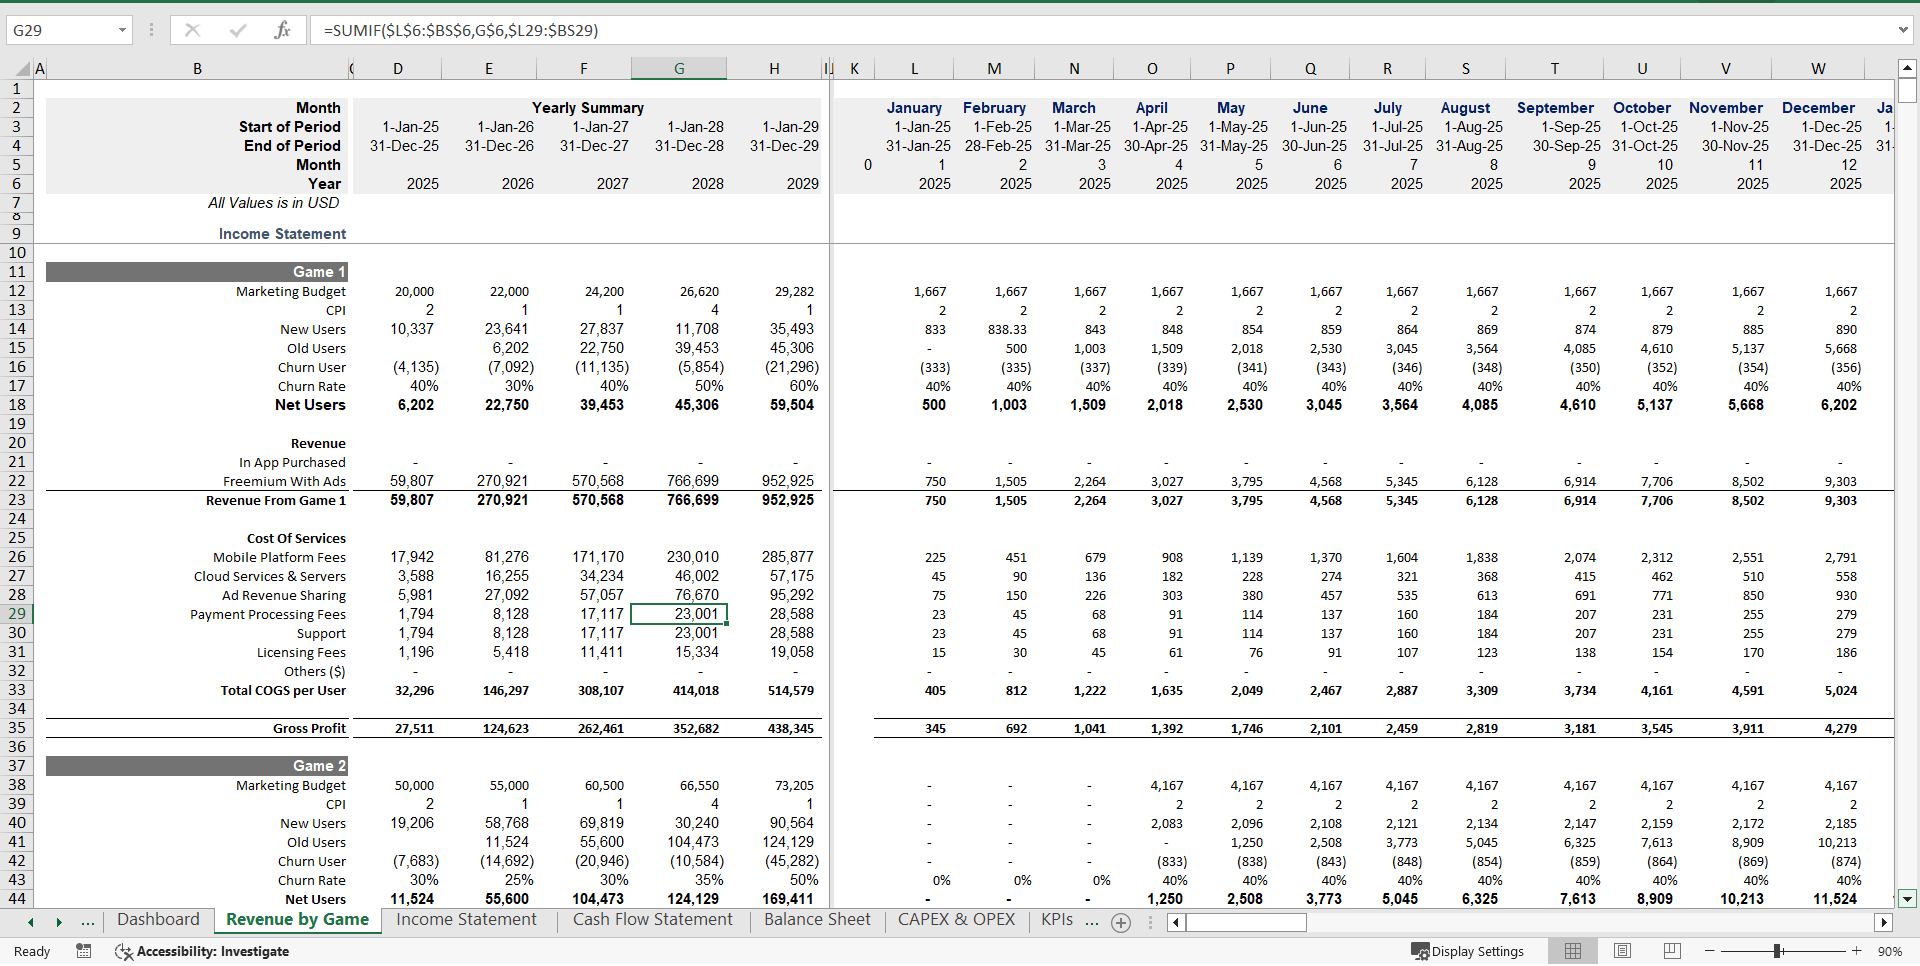Select column L header
1920x966 pixels.
(x=914, y=69)
